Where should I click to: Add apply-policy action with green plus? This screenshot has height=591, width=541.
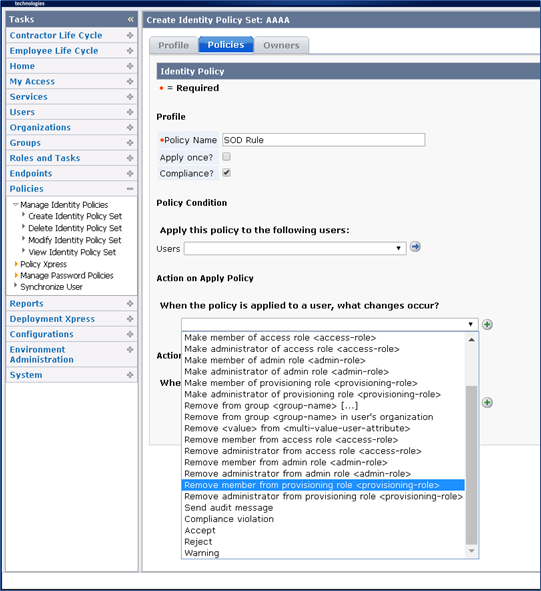(487, 325)
